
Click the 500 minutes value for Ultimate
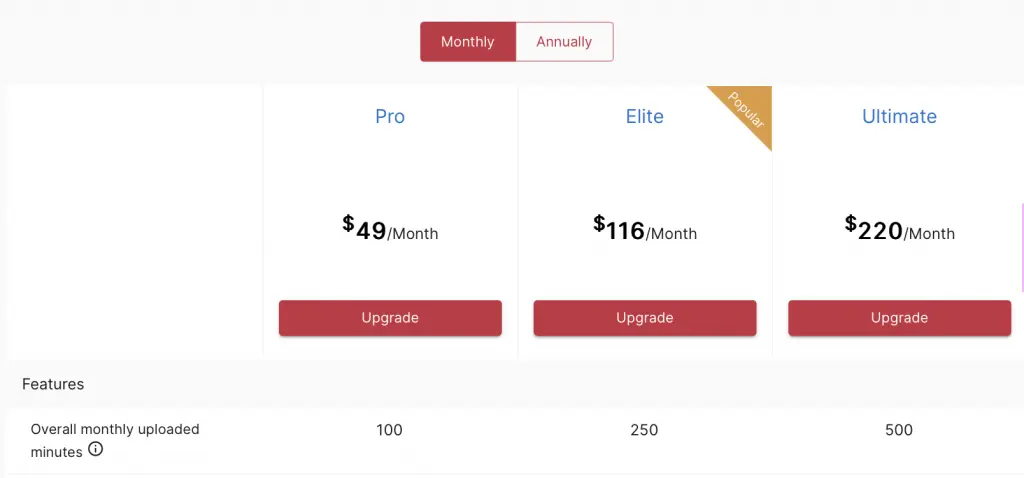[x=899, y=430]
